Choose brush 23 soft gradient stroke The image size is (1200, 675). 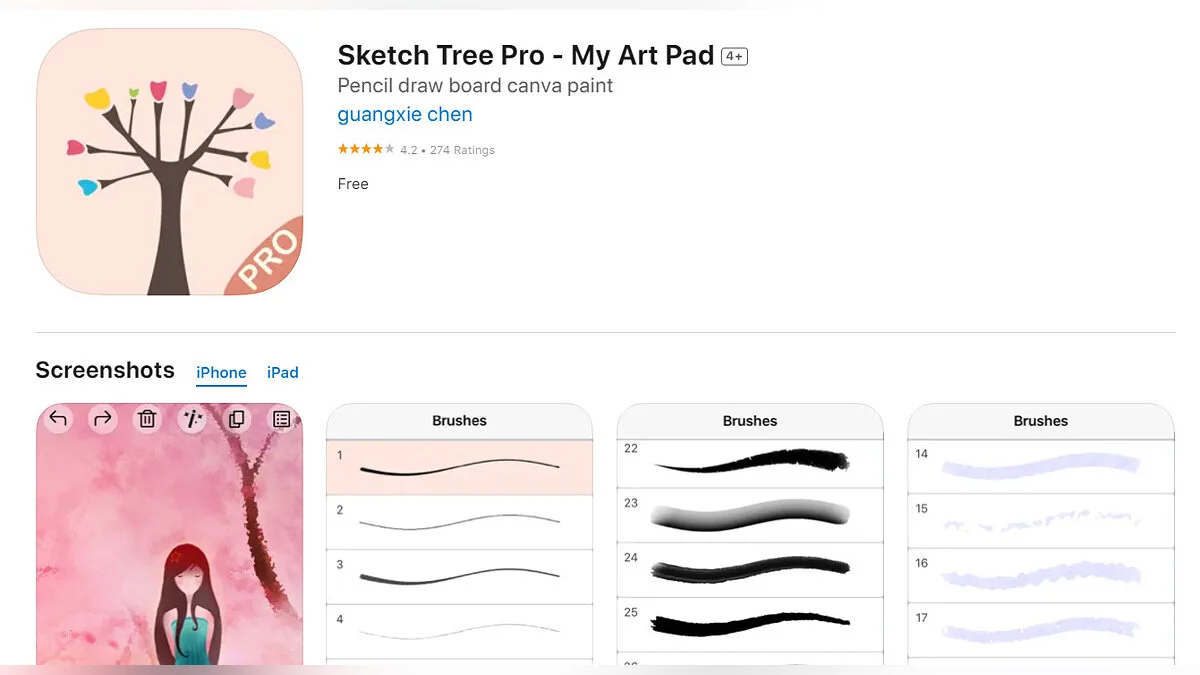click(750, 516)
